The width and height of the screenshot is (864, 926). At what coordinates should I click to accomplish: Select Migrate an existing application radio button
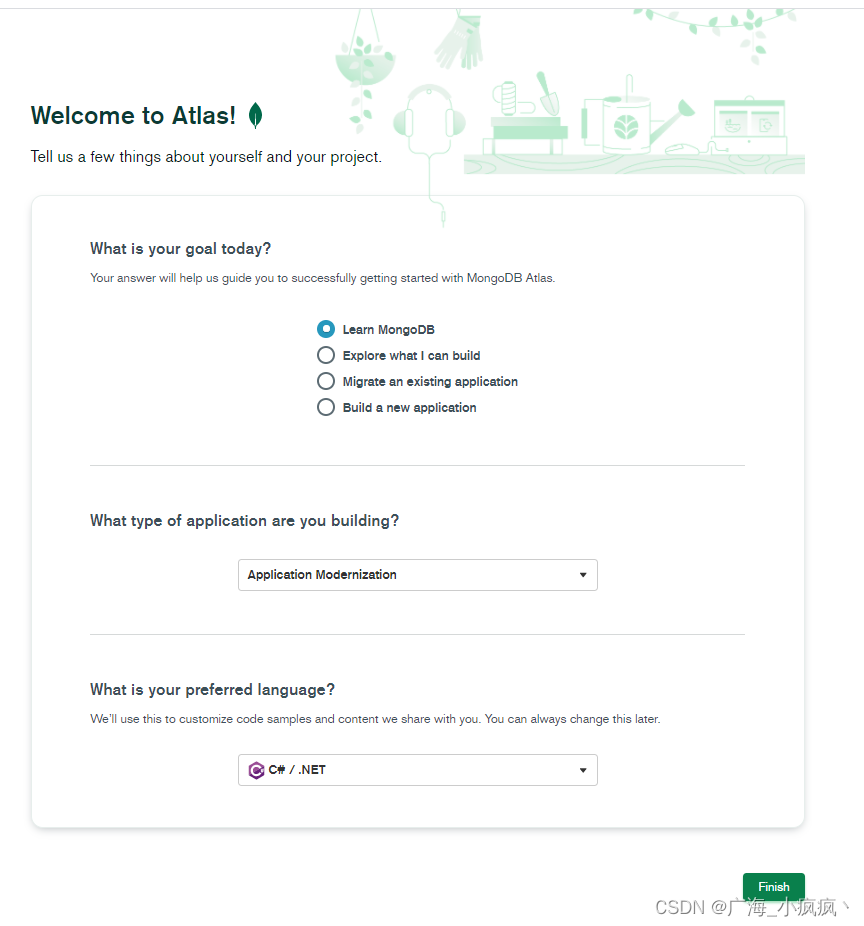point(326,381)
